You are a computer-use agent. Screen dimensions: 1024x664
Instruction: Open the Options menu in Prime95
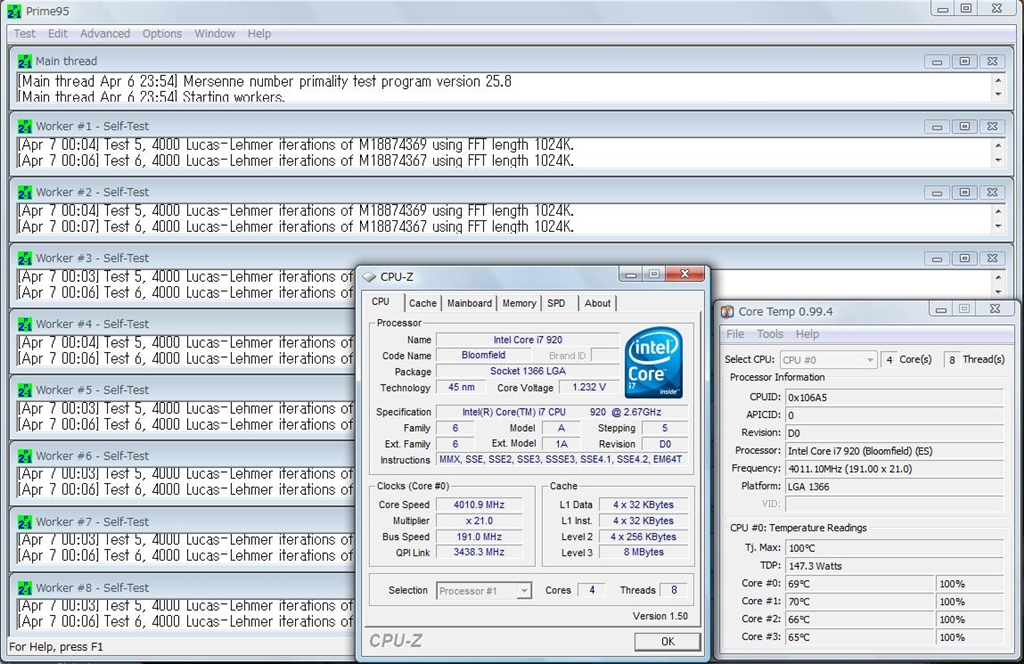pyautogui.click(x=162, y=33)
